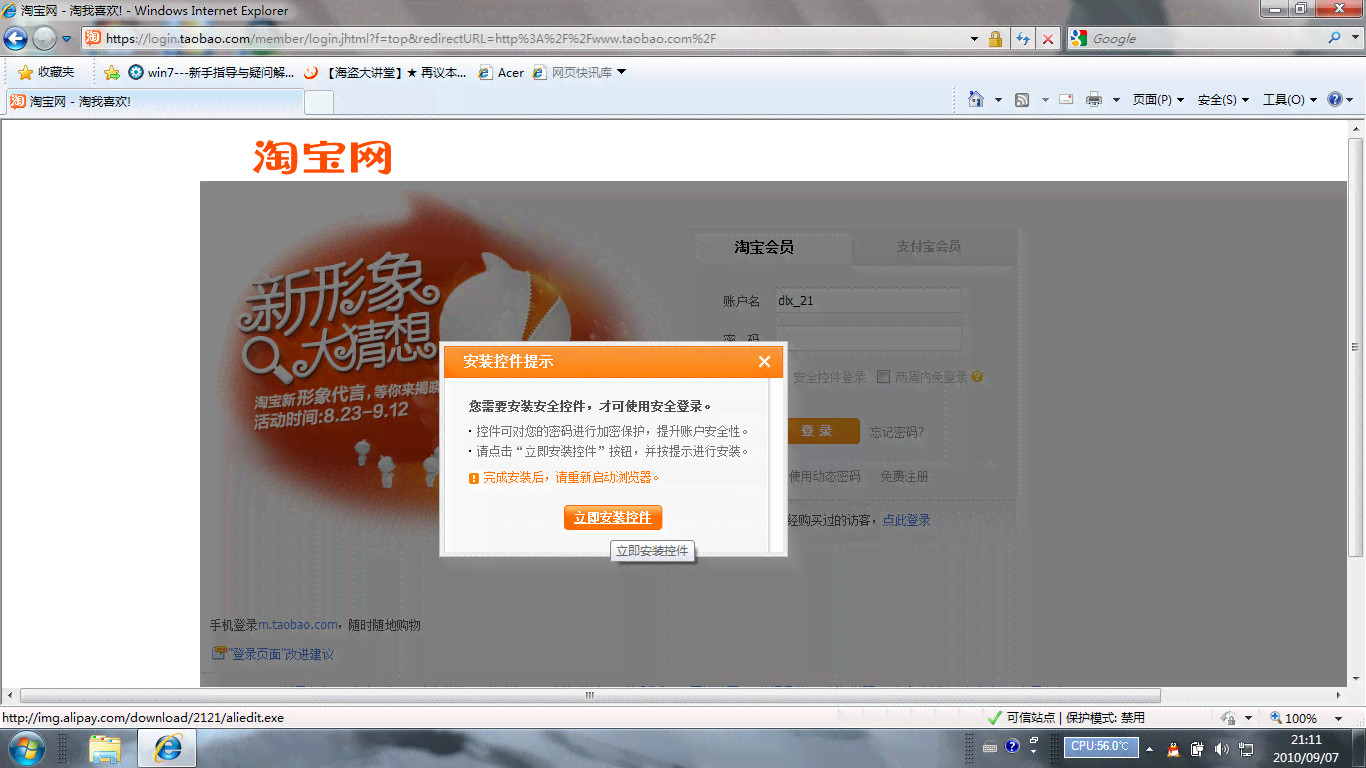Screen dimensions: 1366x768
Task: Open the 页面(P) menu
Action: click(1158, 100)
